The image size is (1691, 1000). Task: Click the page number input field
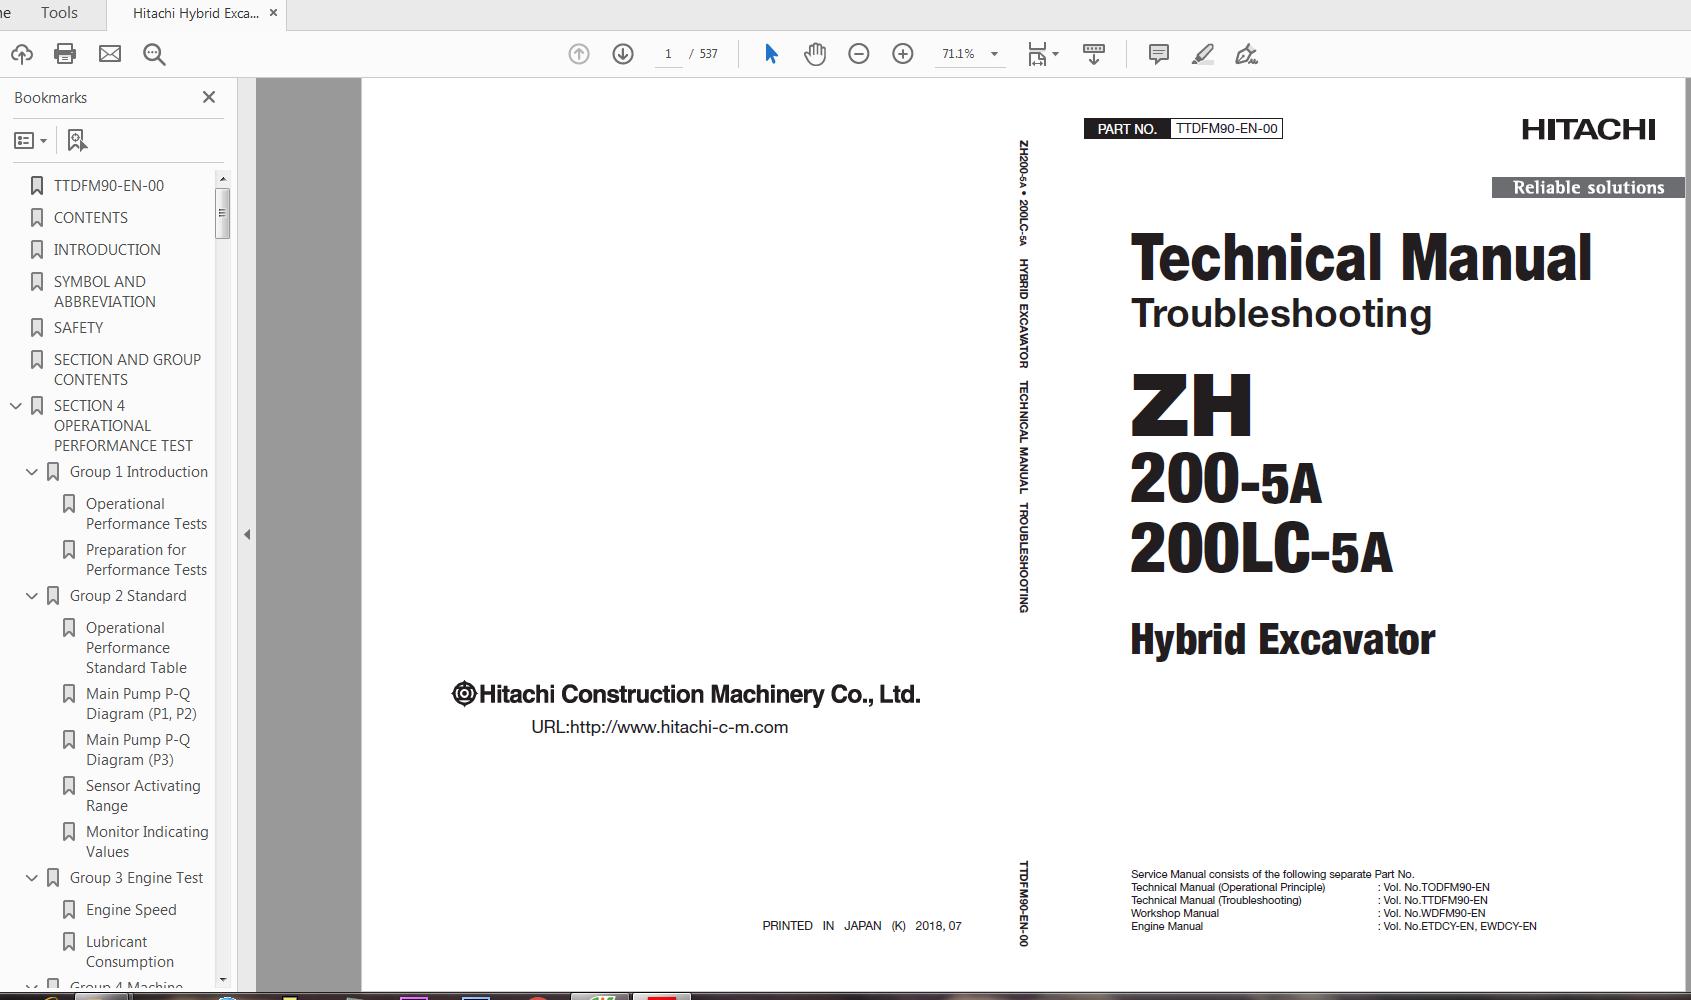coord(668,54)
